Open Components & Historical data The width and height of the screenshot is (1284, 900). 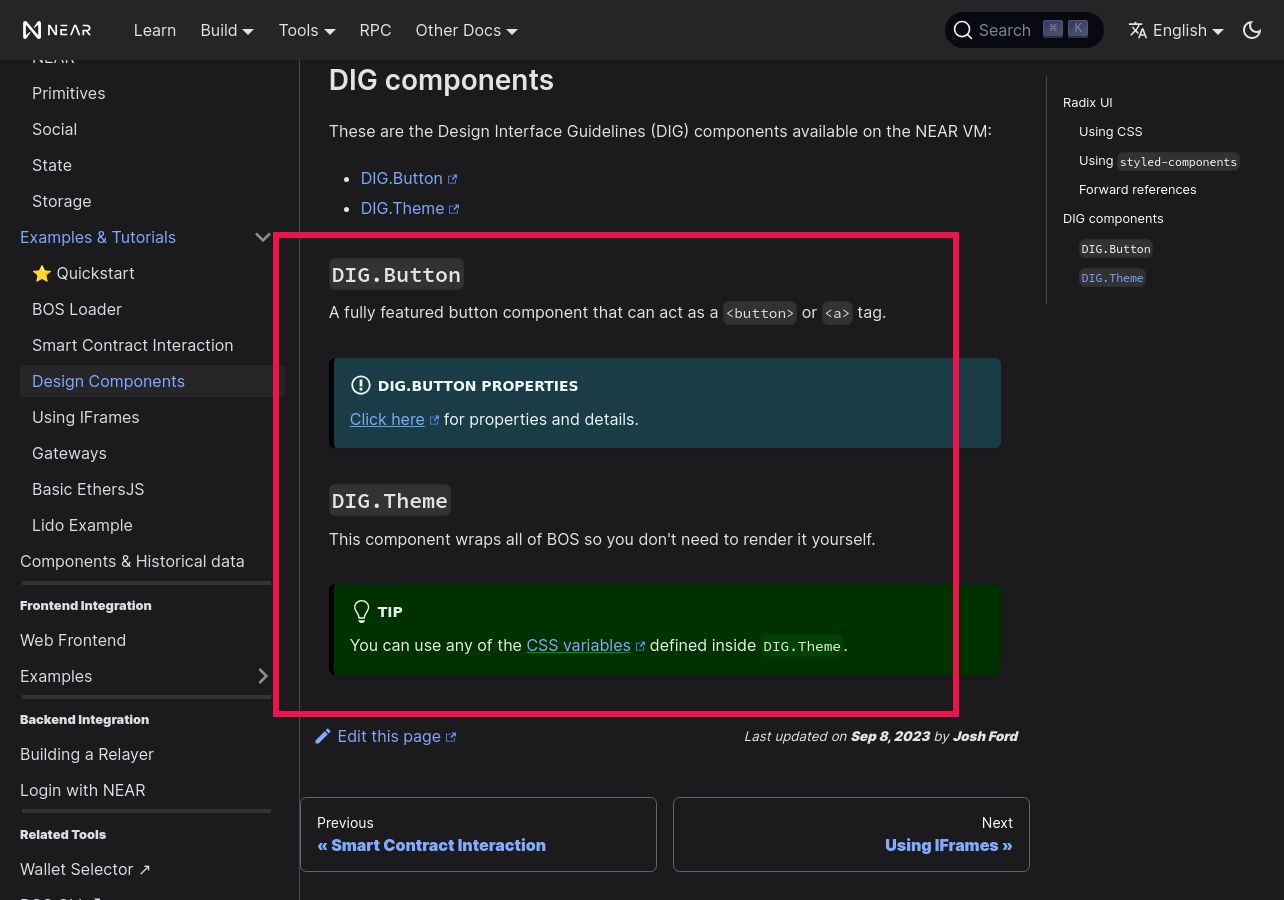click(x=132, y=561)
